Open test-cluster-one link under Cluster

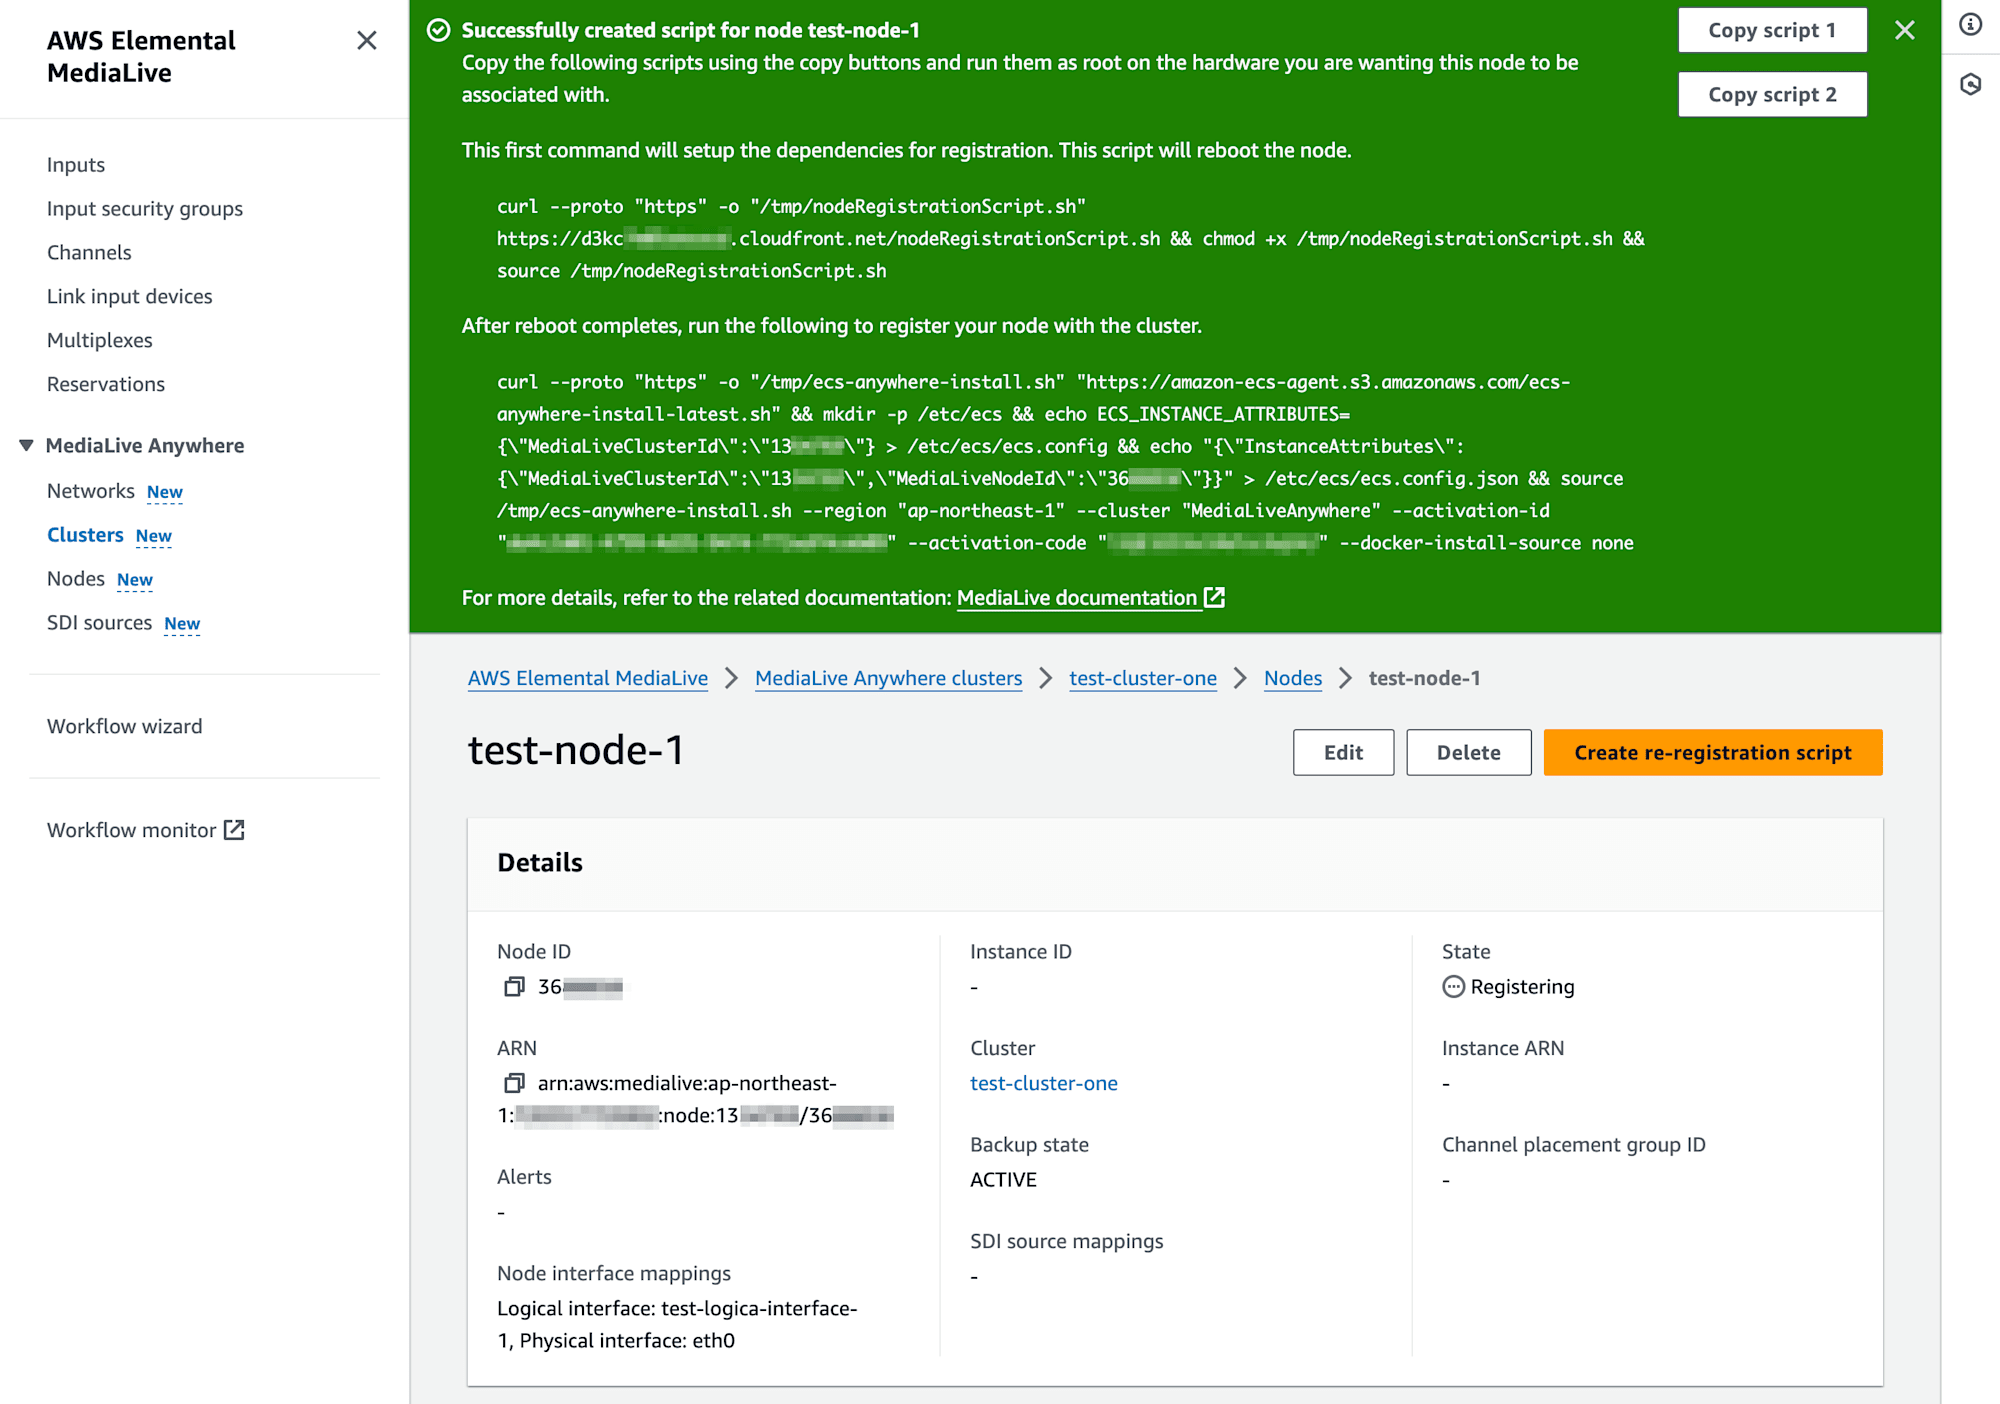tap(1044, 1083)
